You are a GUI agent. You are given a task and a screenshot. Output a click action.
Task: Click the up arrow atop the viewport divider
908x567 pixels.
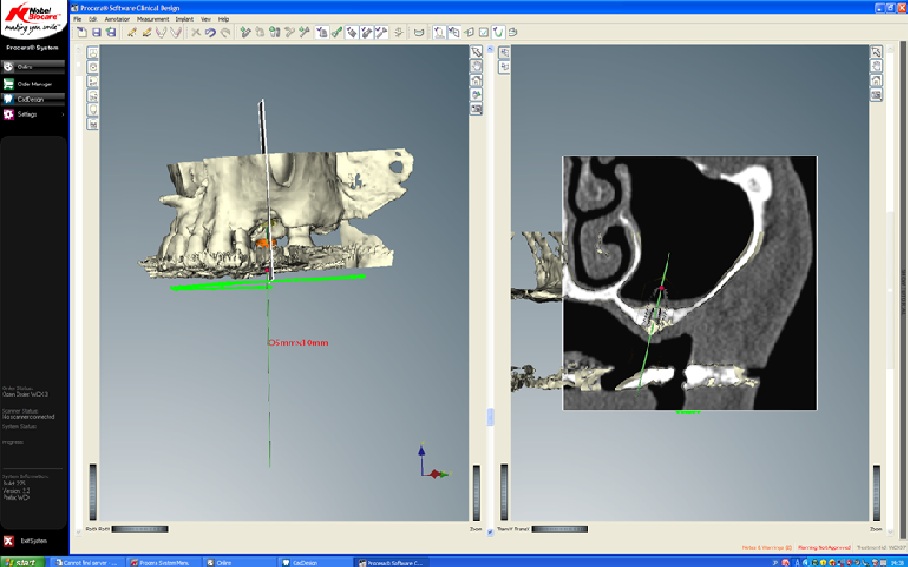coord(490,49)
